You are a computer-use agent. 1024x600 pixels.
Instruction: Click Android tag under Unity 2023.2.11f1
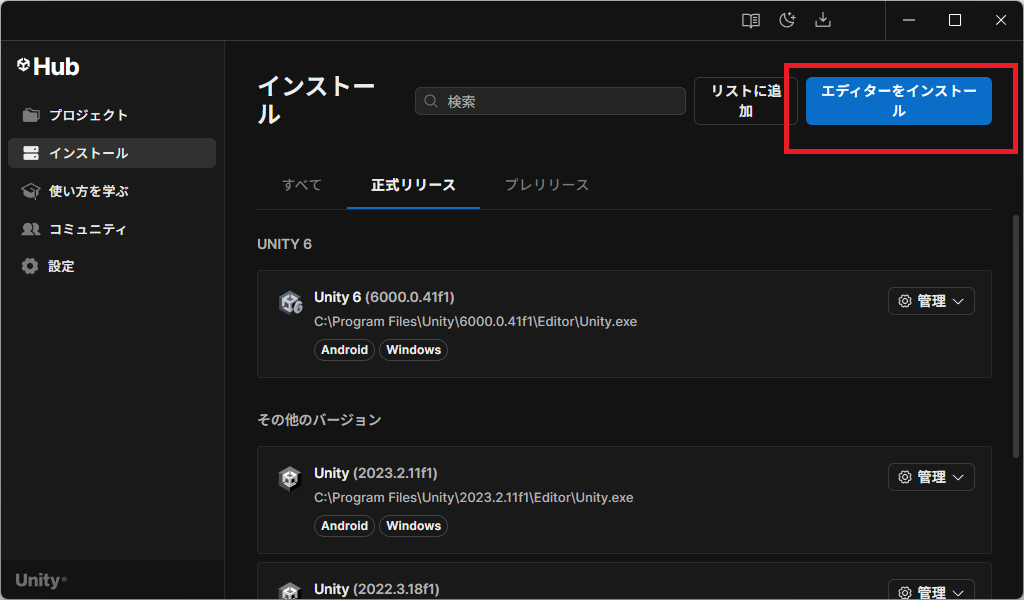tap(344, 526)
